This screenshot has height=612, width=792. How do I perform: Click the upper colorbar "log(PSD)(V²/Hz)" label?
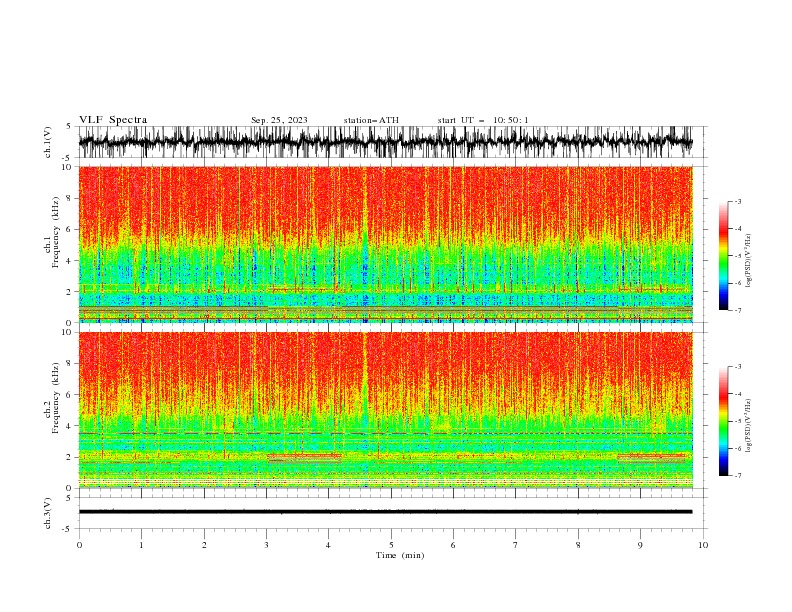[x=749, y=261]
